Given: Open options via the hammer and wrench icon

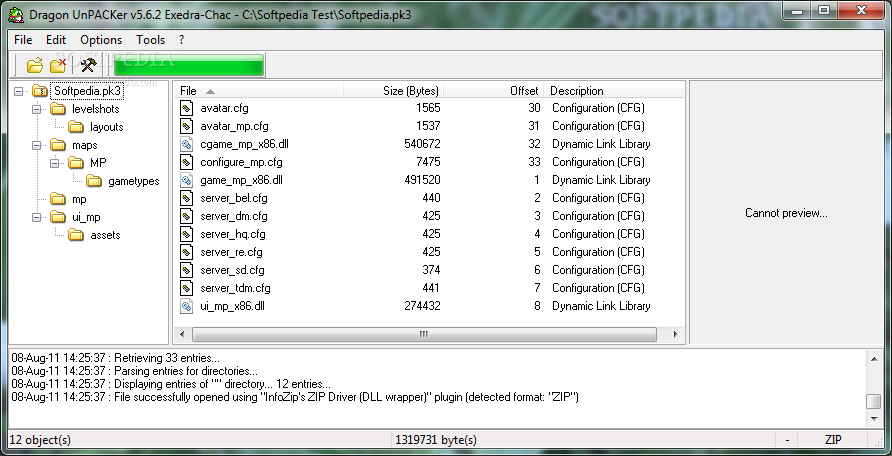Looking at the screenshot, I should point(88,65).
